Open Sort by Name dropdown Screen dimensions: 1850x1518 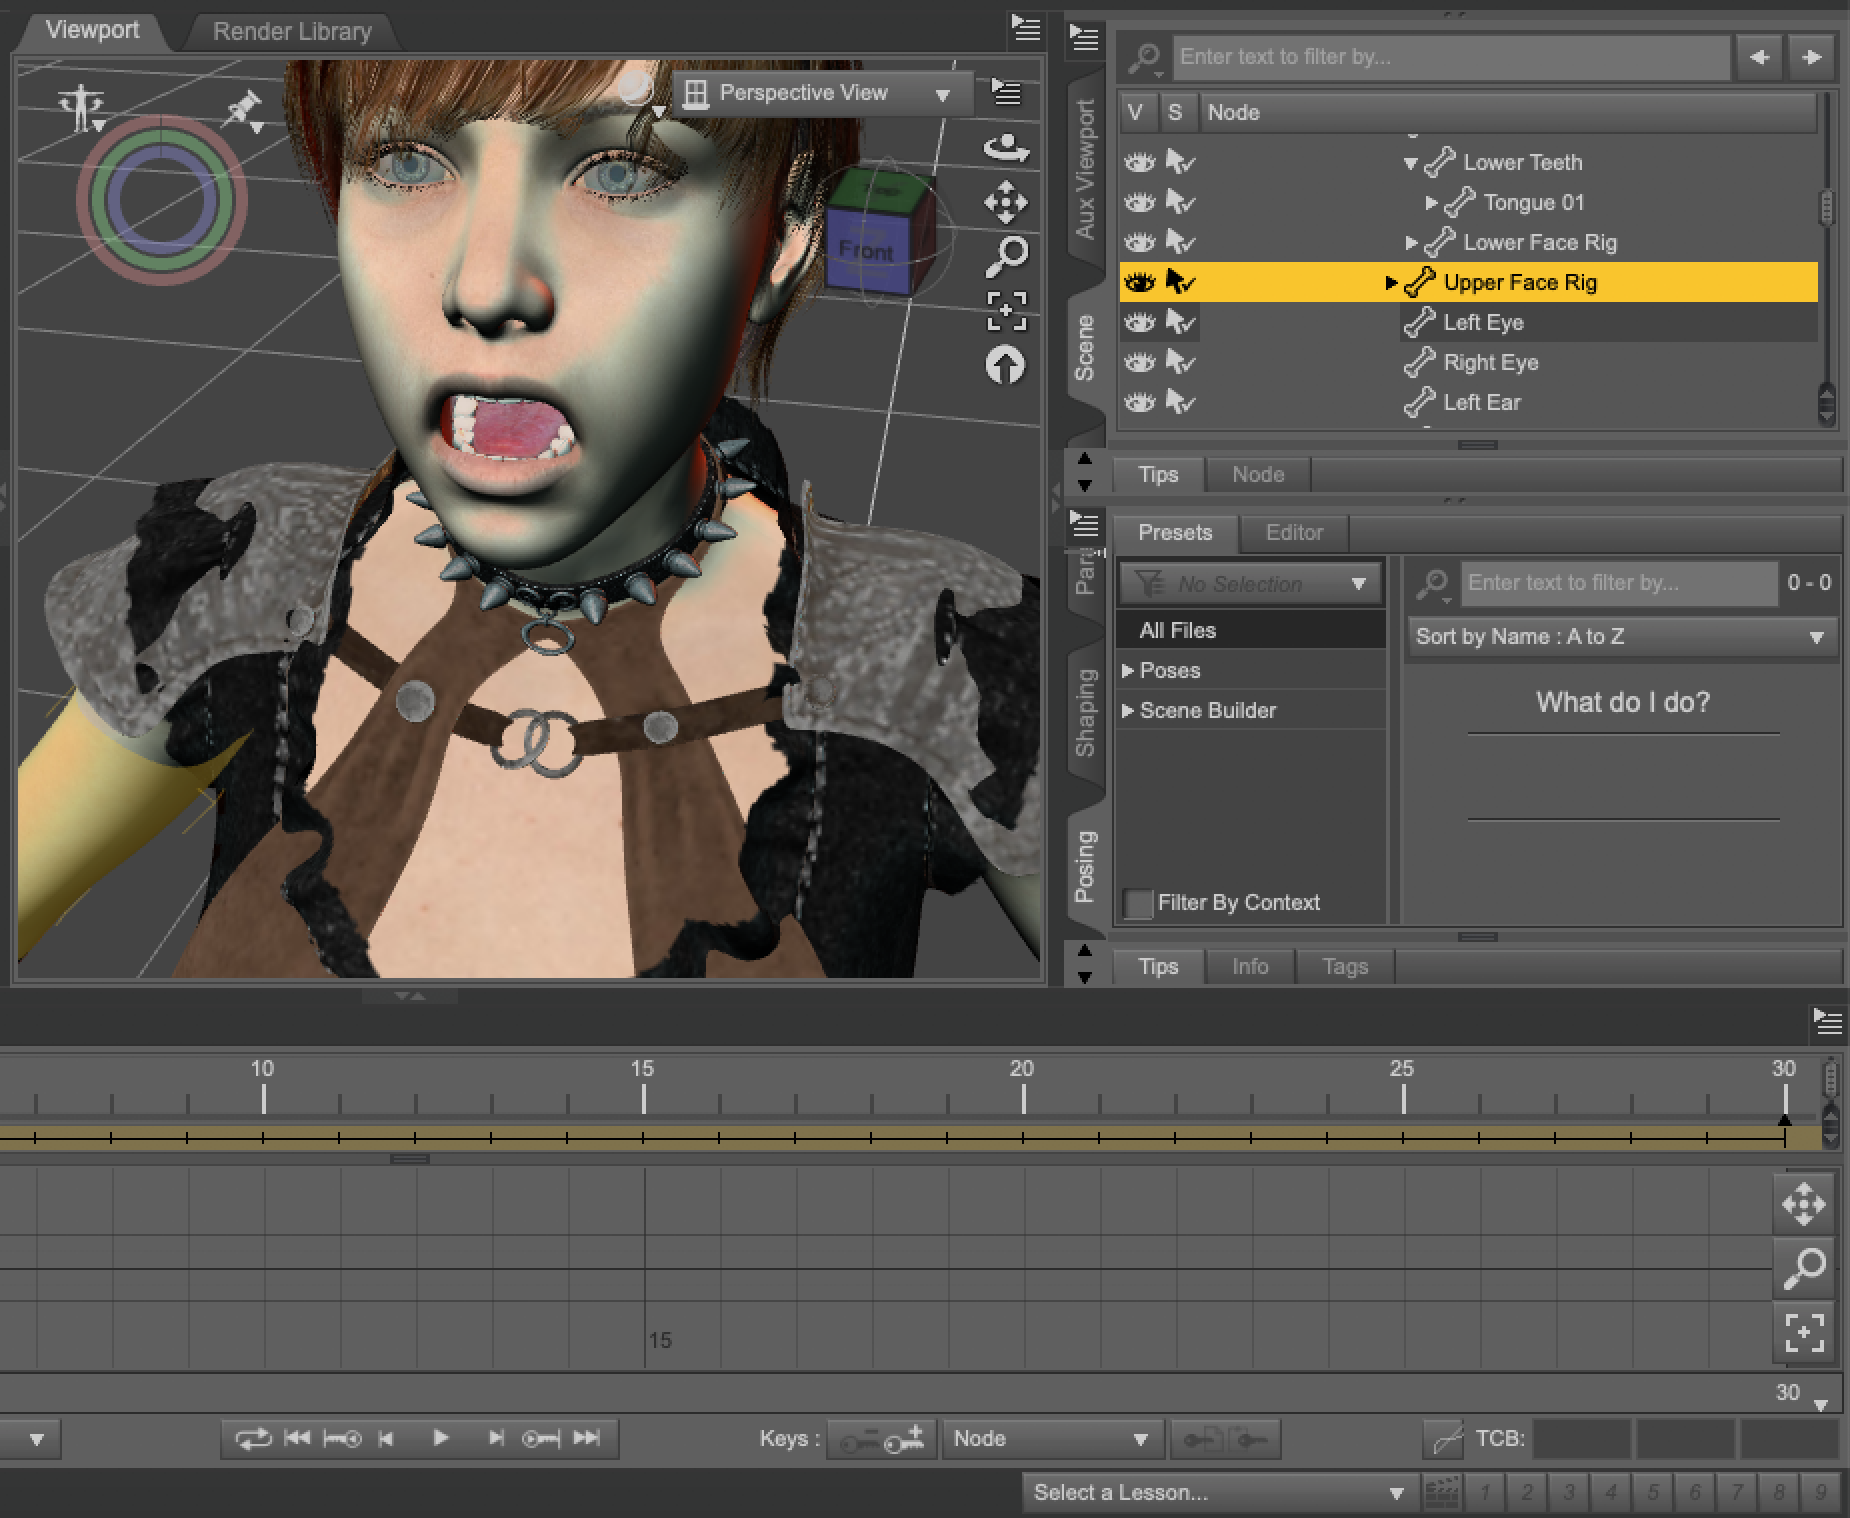tap(1620, 637)
